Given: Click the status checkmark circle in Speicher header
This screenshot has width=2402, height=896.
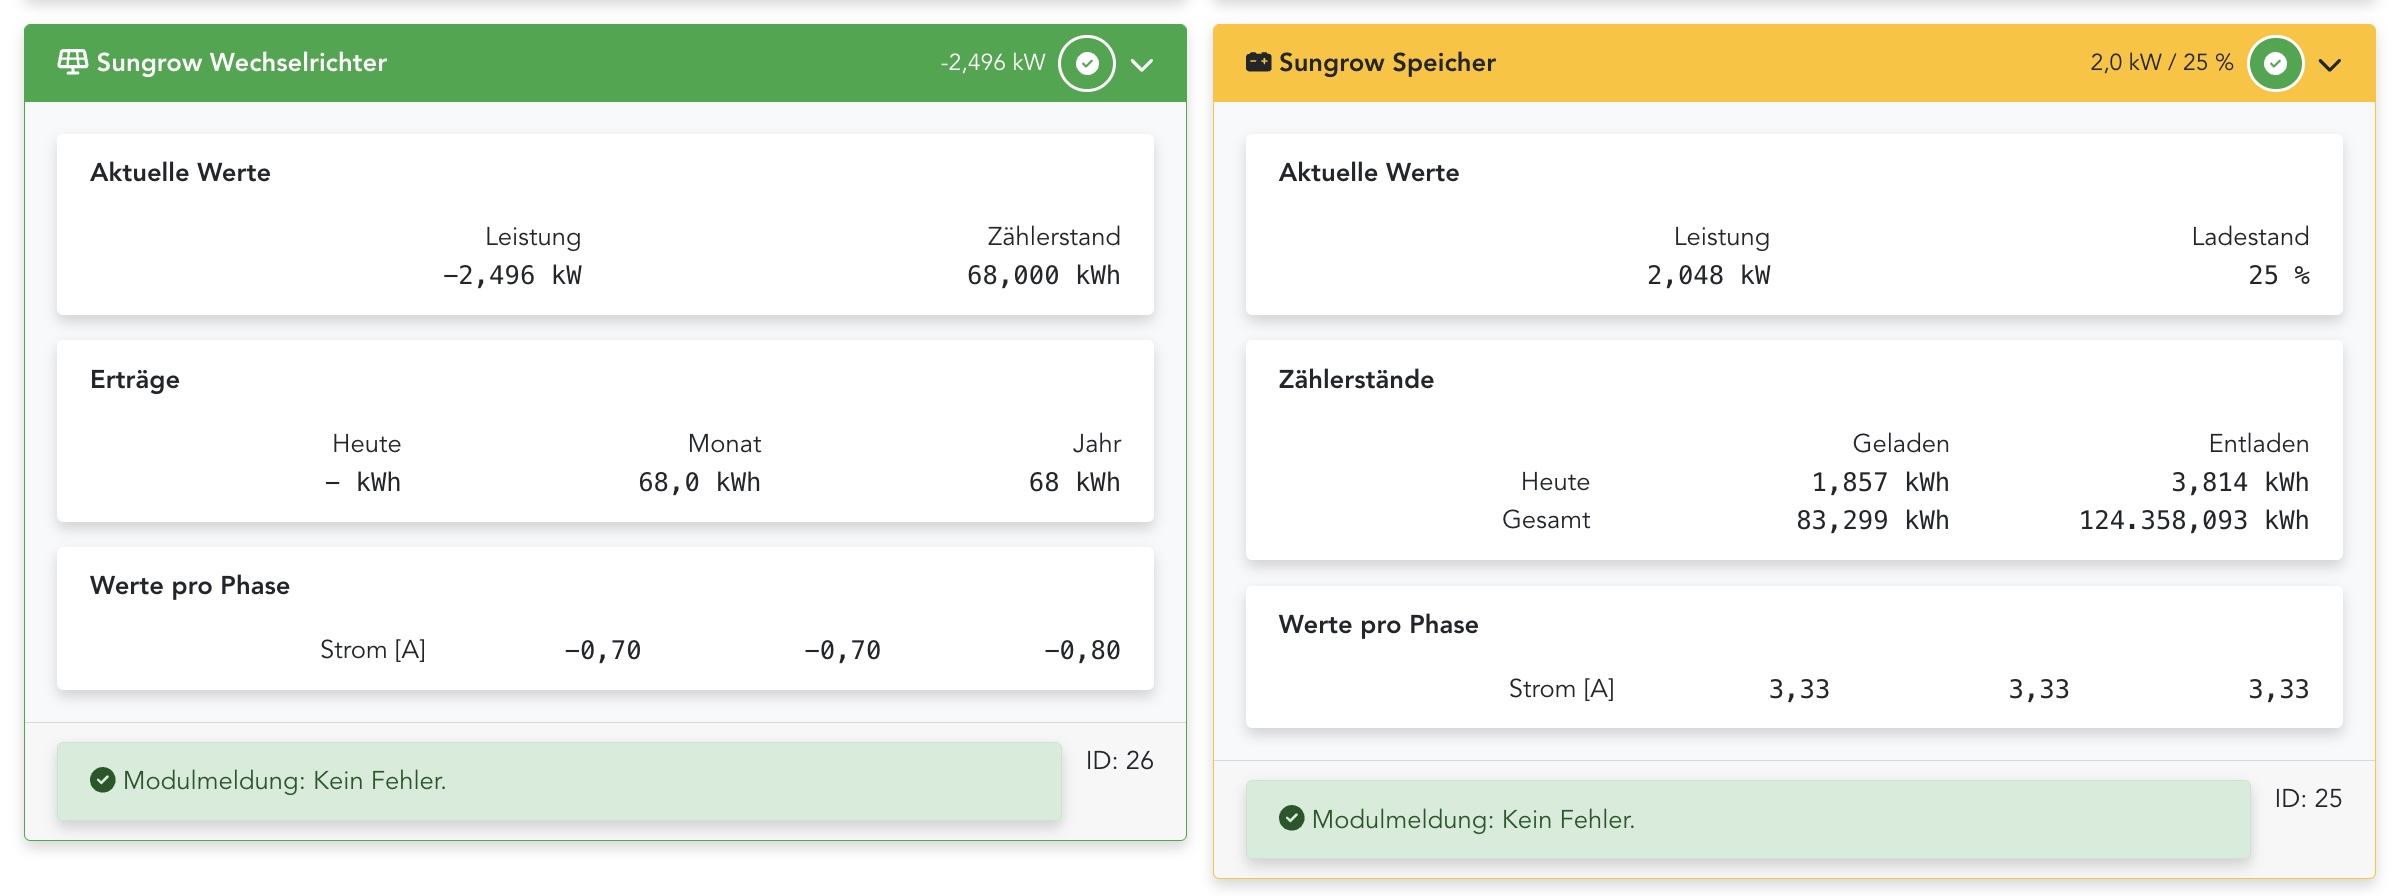Looking at the screenshot, I should [x=2275, y=64].
